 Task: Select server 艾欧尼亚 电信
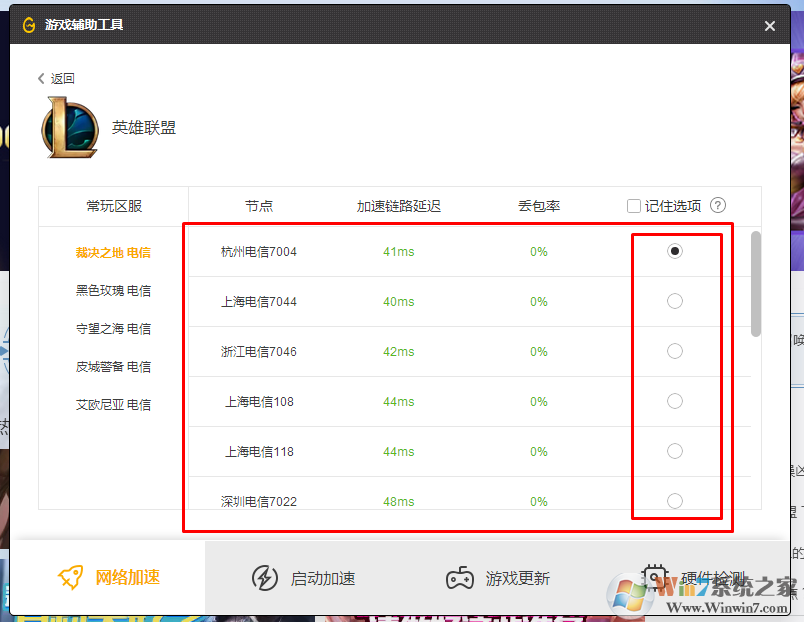tap(113, 405)
